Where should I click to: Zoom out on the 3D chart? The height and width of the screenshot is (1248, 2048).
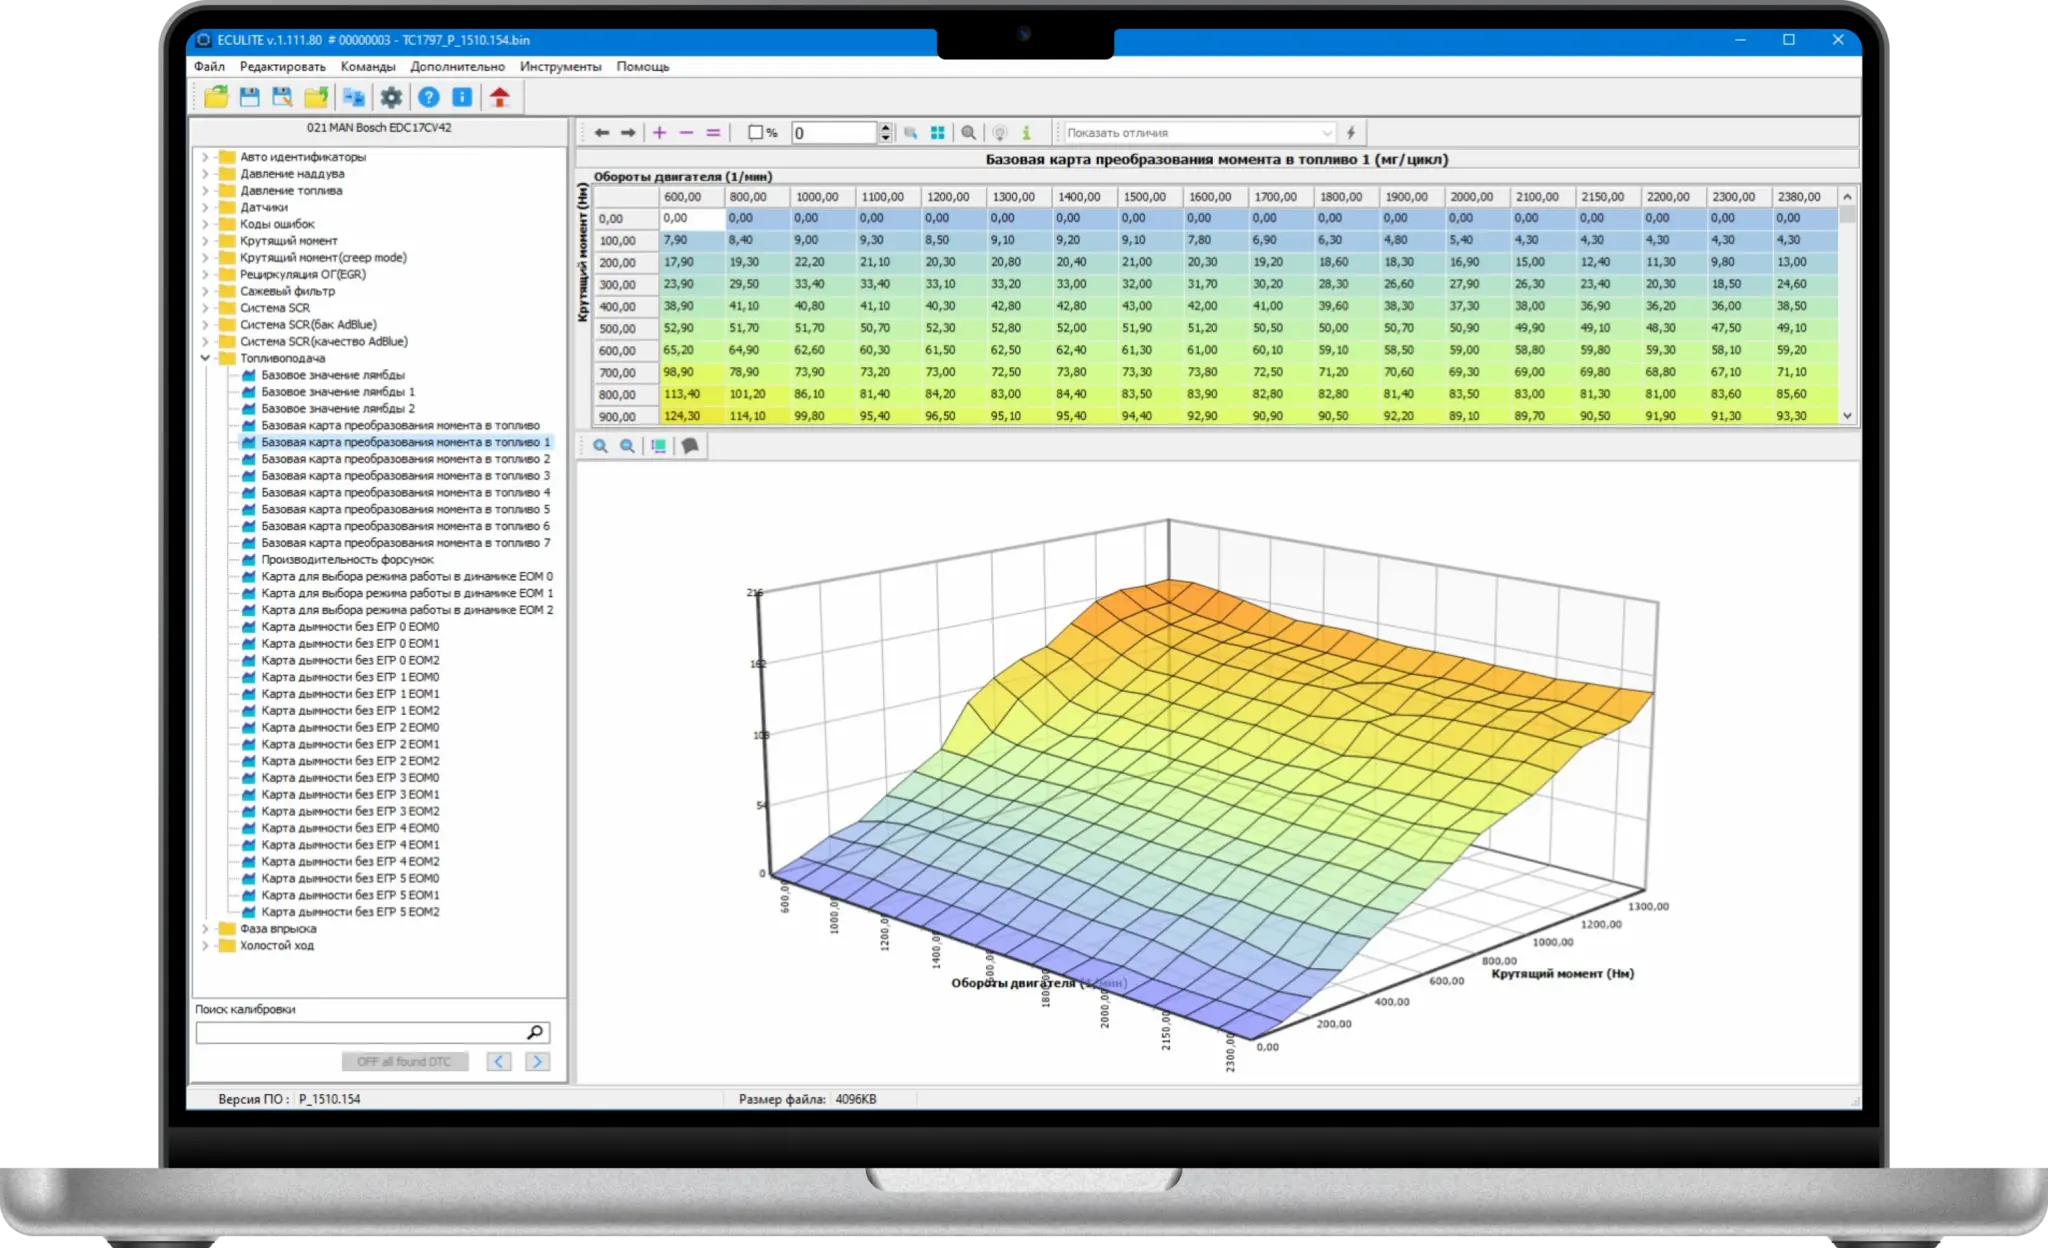coord(627,446)
